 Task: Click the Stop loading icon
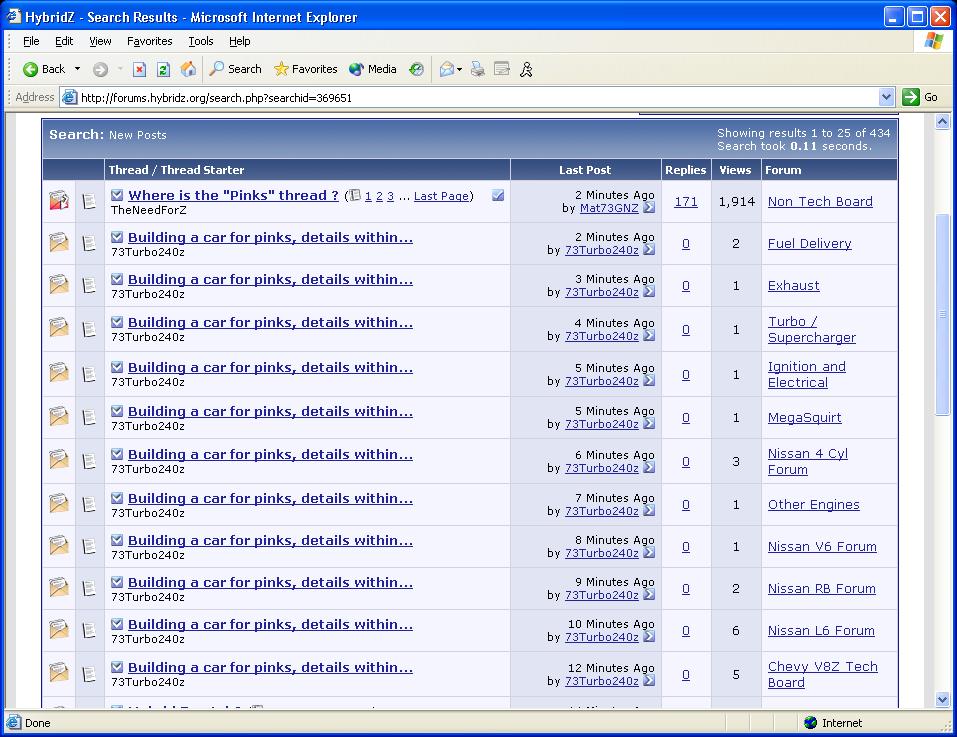(x=139, y=69)
